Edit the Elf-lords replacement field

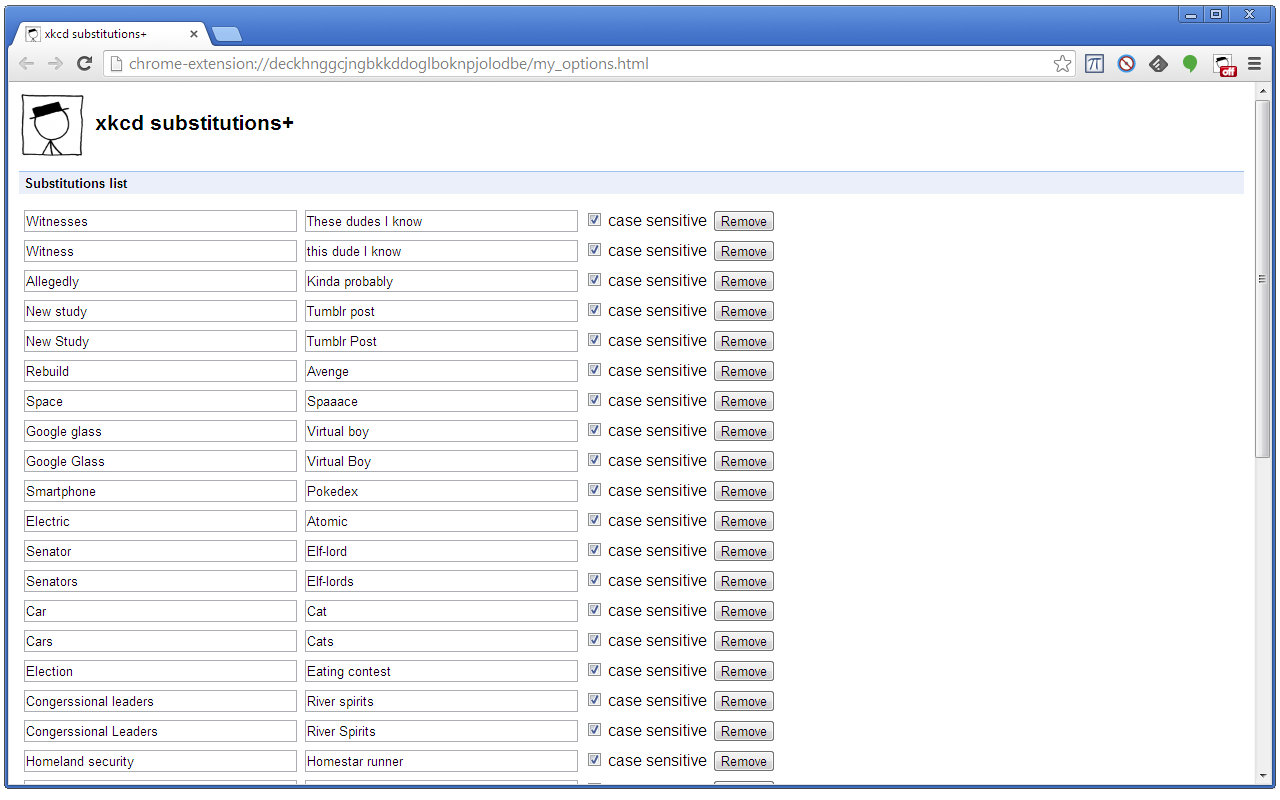point(441,581)
